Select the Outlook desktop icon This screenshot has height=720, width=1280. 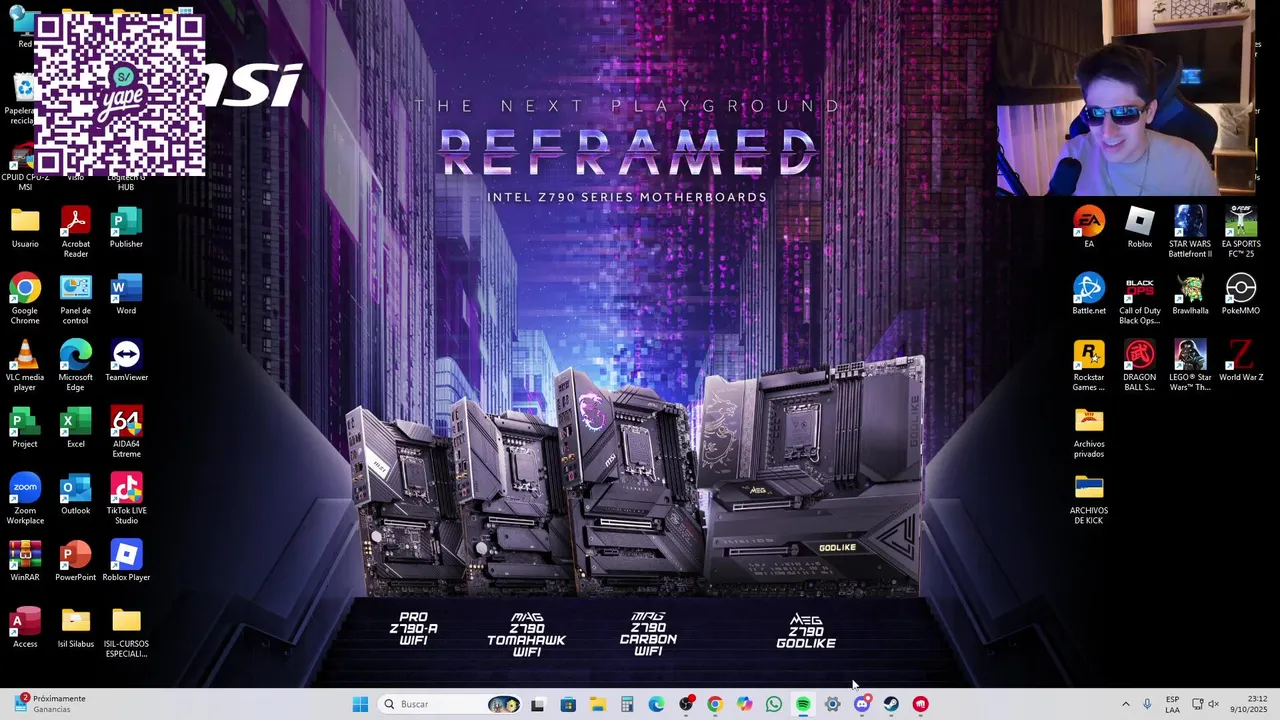[x=76, y=494]
